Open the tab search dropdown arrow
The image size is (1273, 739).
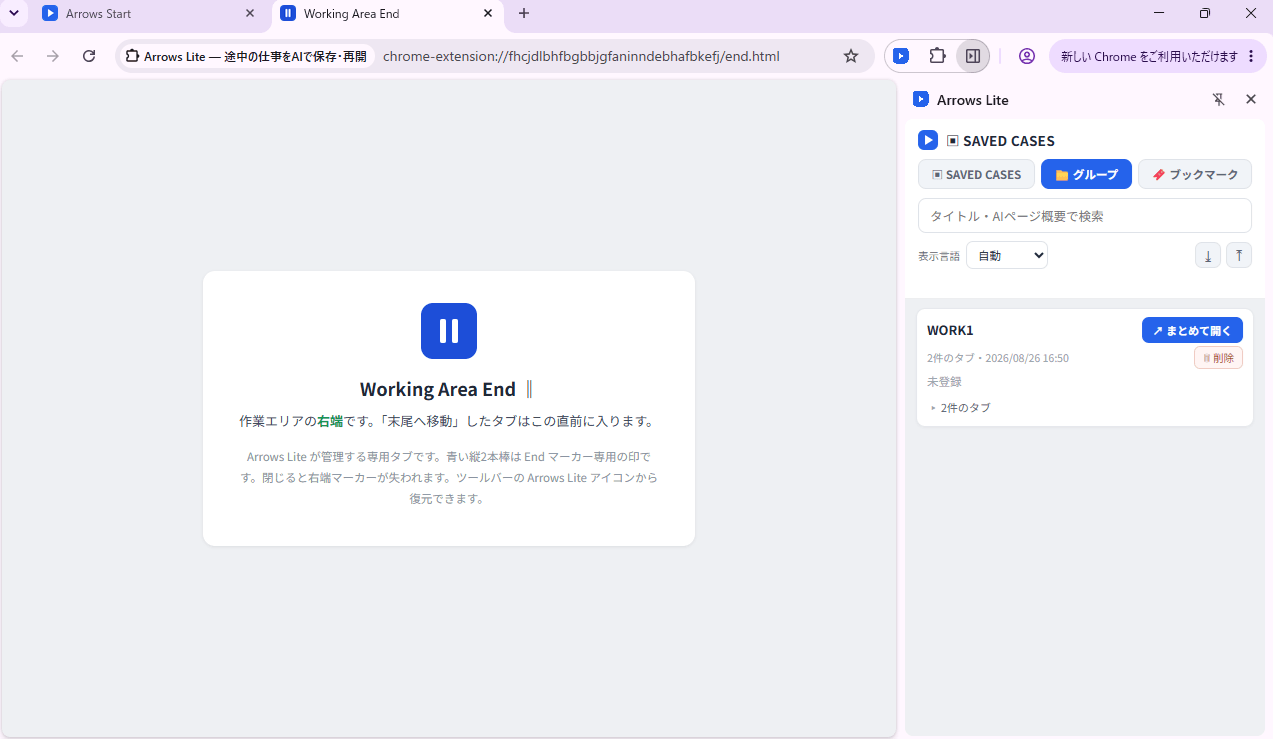pos(13,14)
